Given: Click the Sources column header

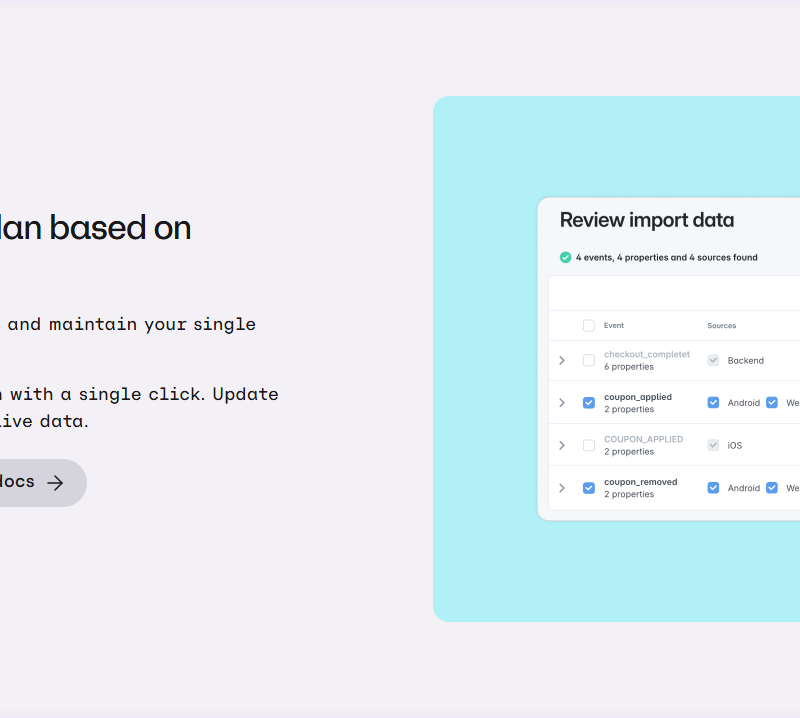Looking at the screenshot, I should [x=721, y=326].
